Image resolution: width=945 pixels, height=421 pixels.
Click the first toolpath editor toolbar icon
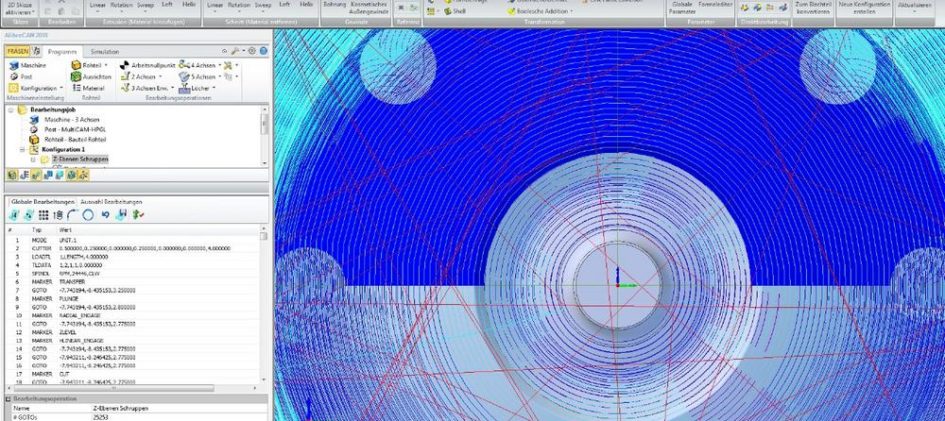14,215
